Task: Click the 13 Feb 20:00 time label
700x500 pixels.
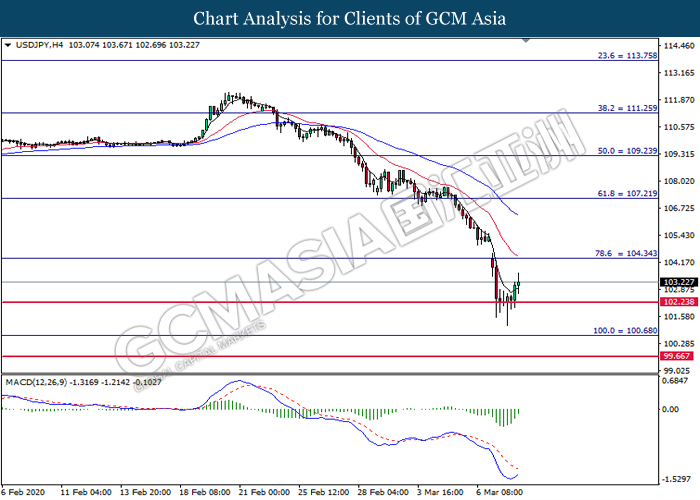Action: [x=146, y=492]
